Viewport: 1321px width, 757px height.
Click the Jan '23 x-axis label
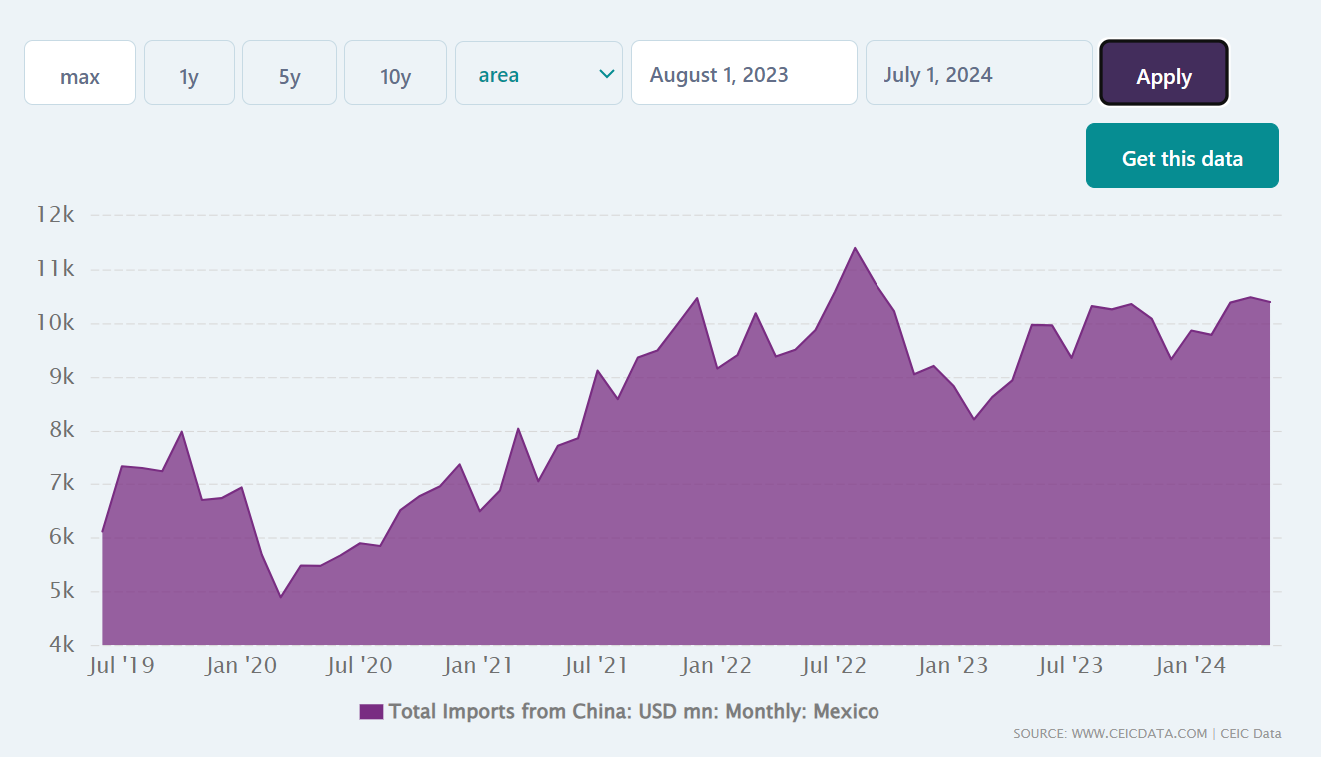click(952, 665)
